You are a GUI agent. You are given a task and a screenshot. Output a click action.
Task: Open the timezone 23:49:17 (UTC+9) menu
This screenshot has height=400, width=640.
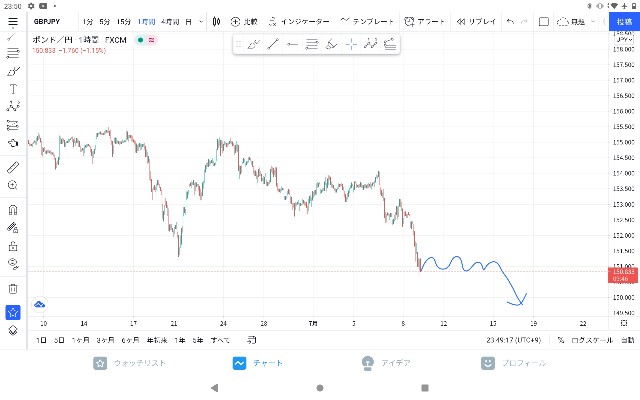click(513, 340)
